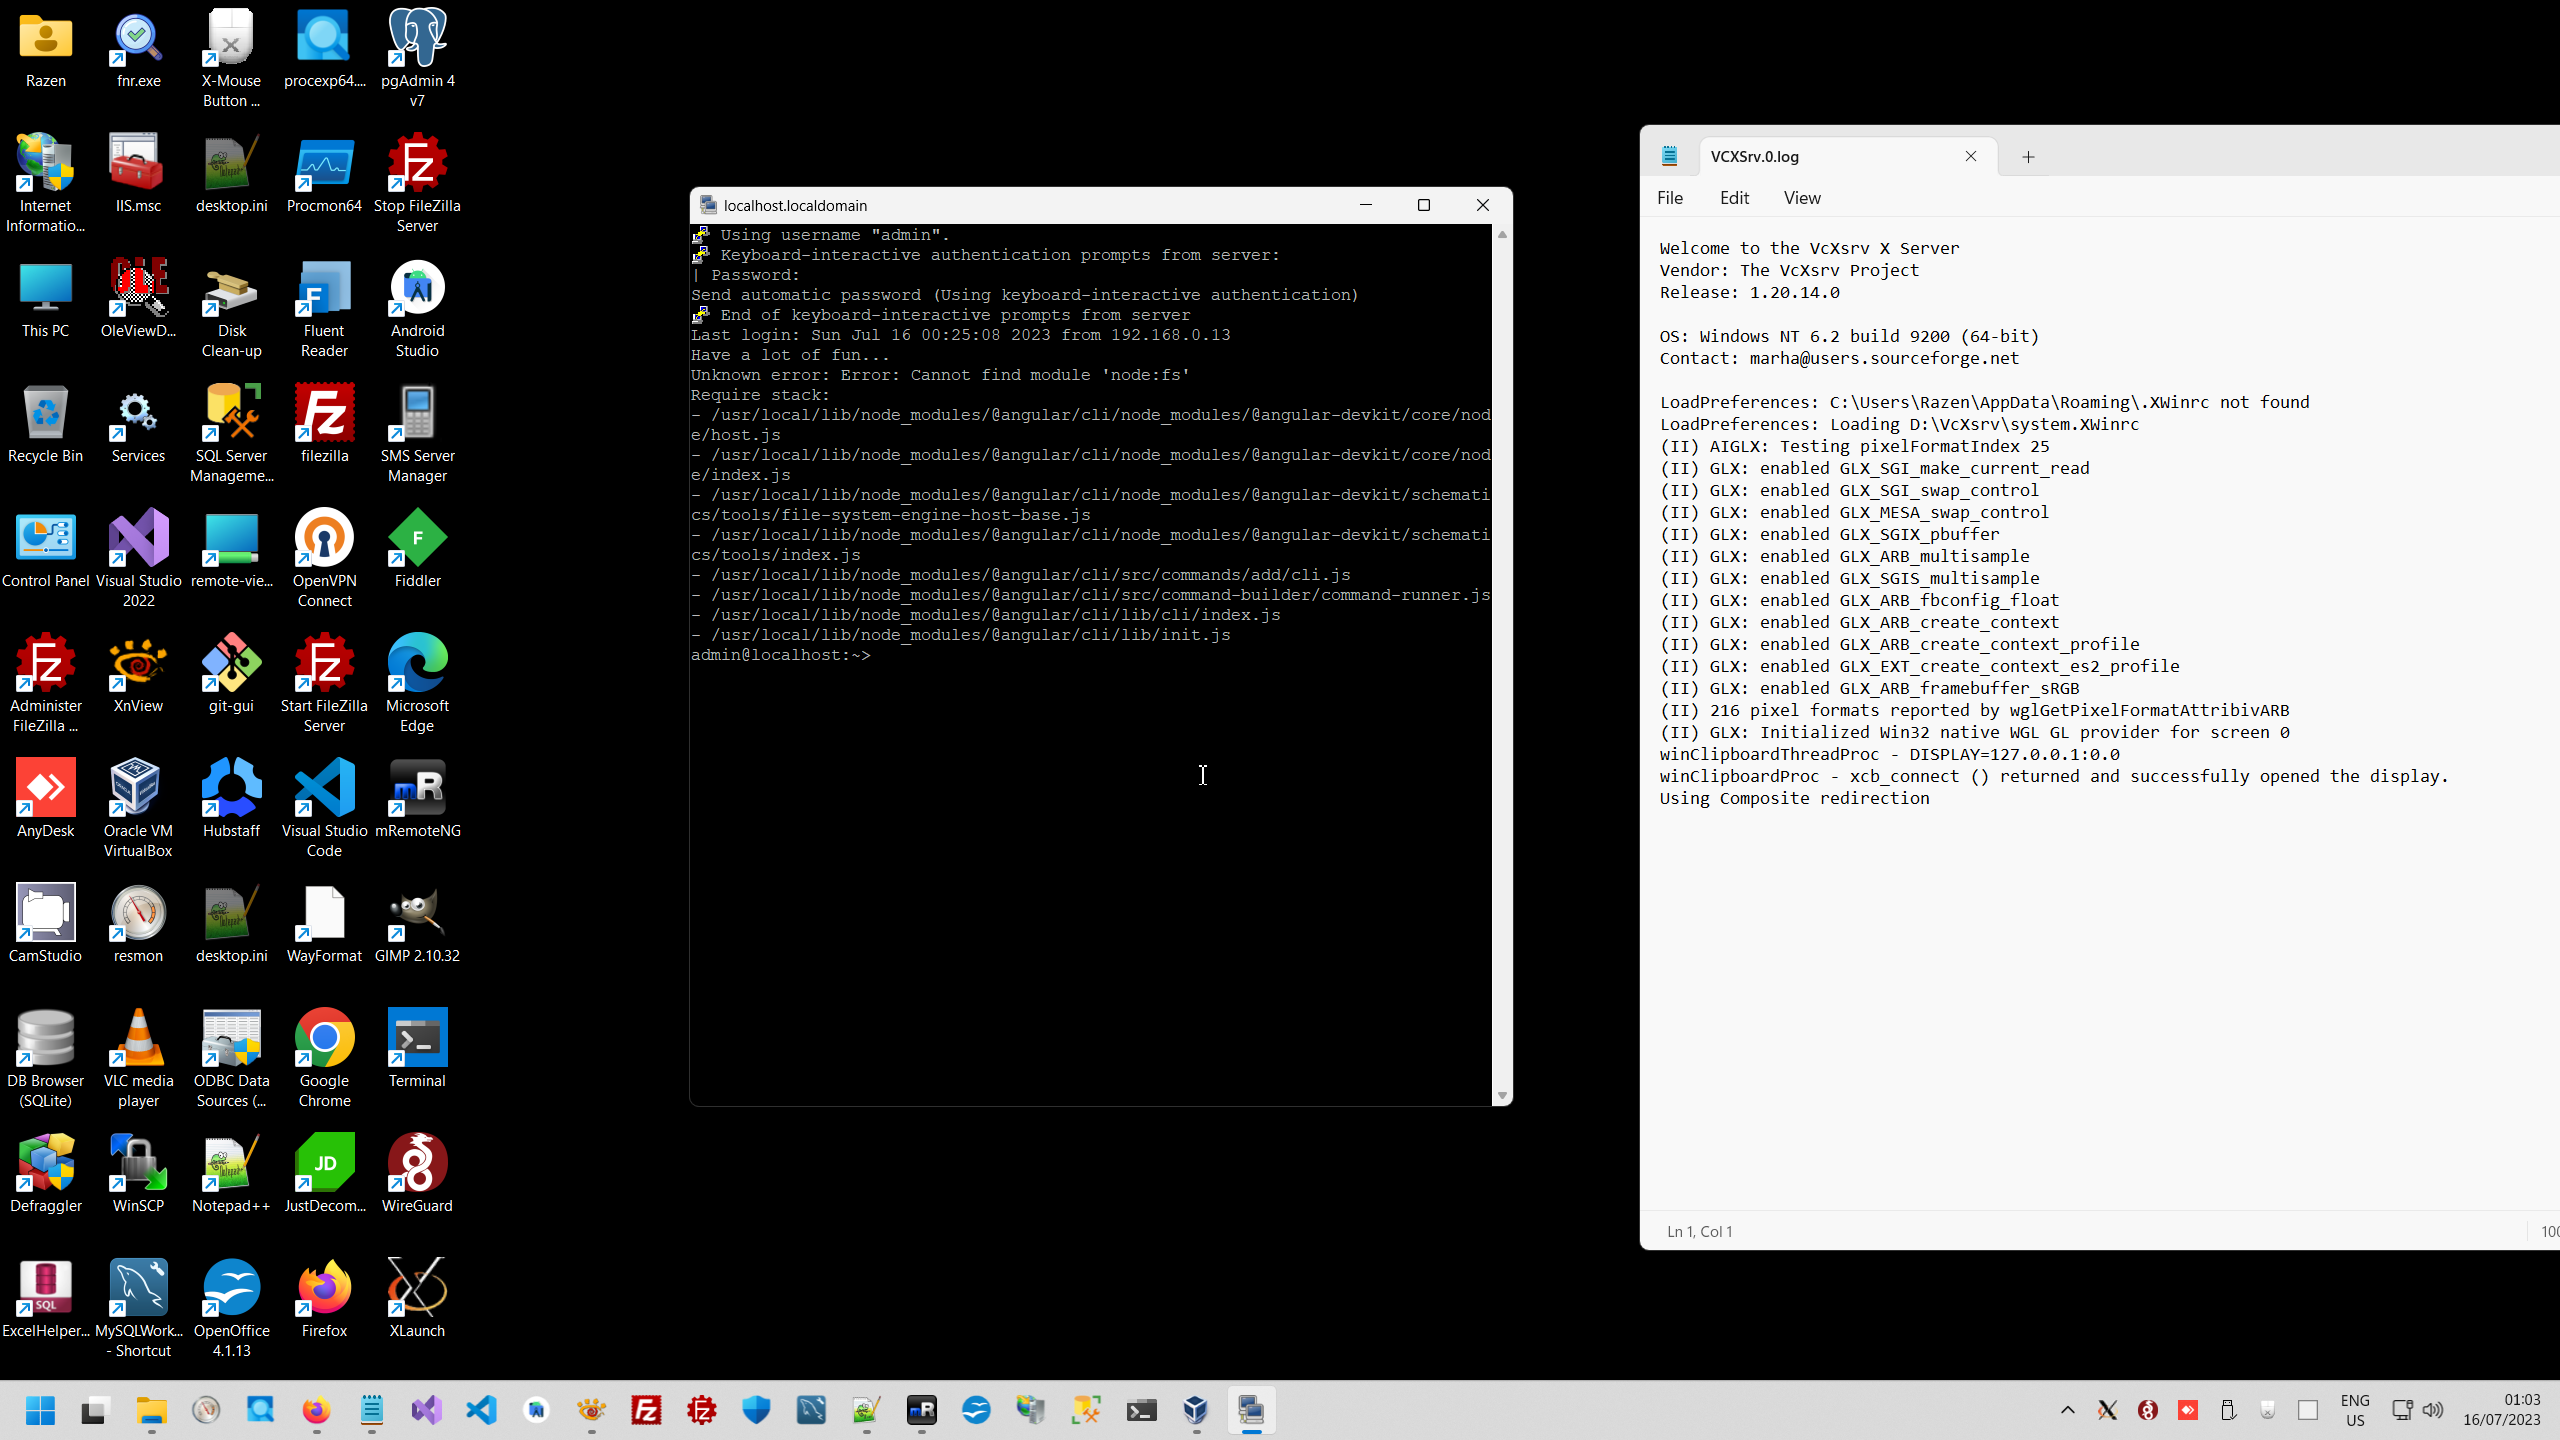Switch keyboard layout via the ENG US indicator

point(2355,1411)
